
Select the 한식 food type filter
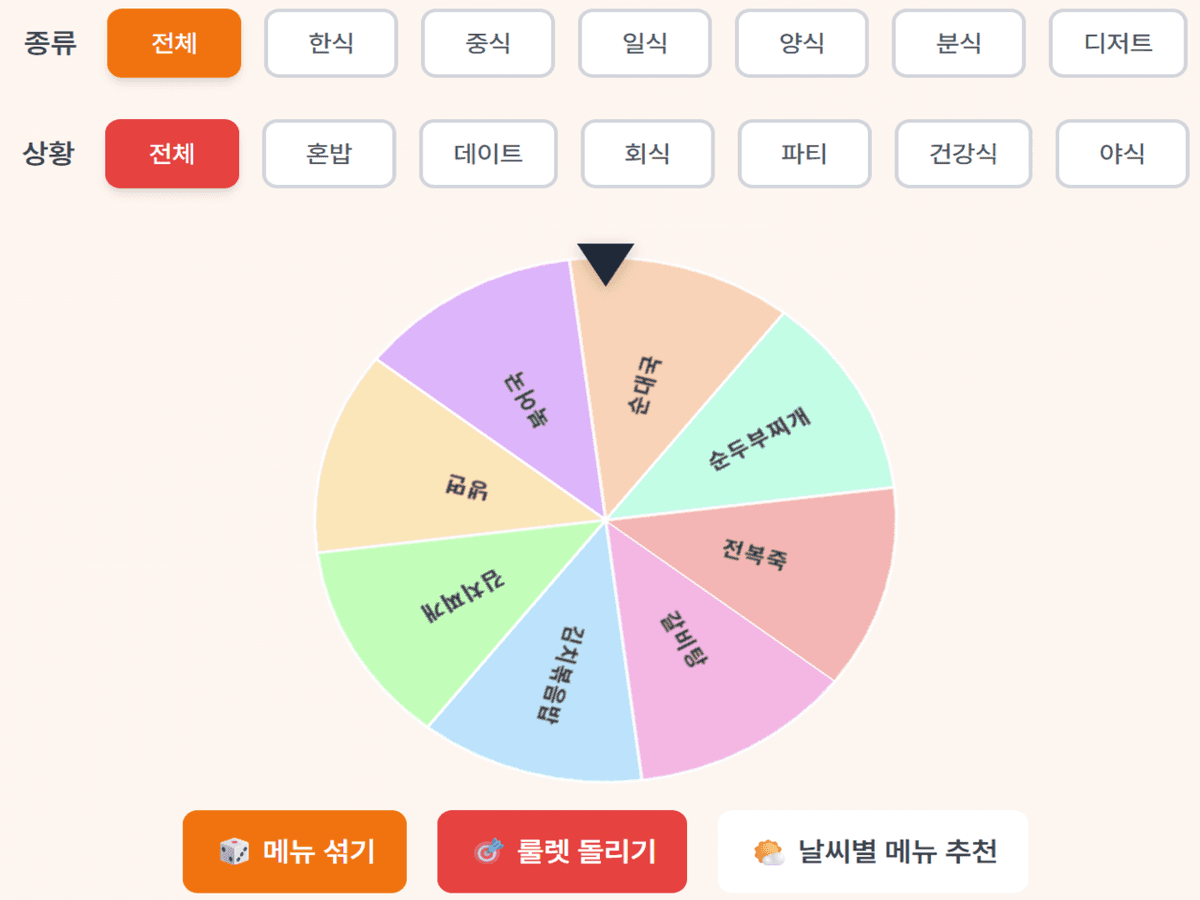[331, 43]
